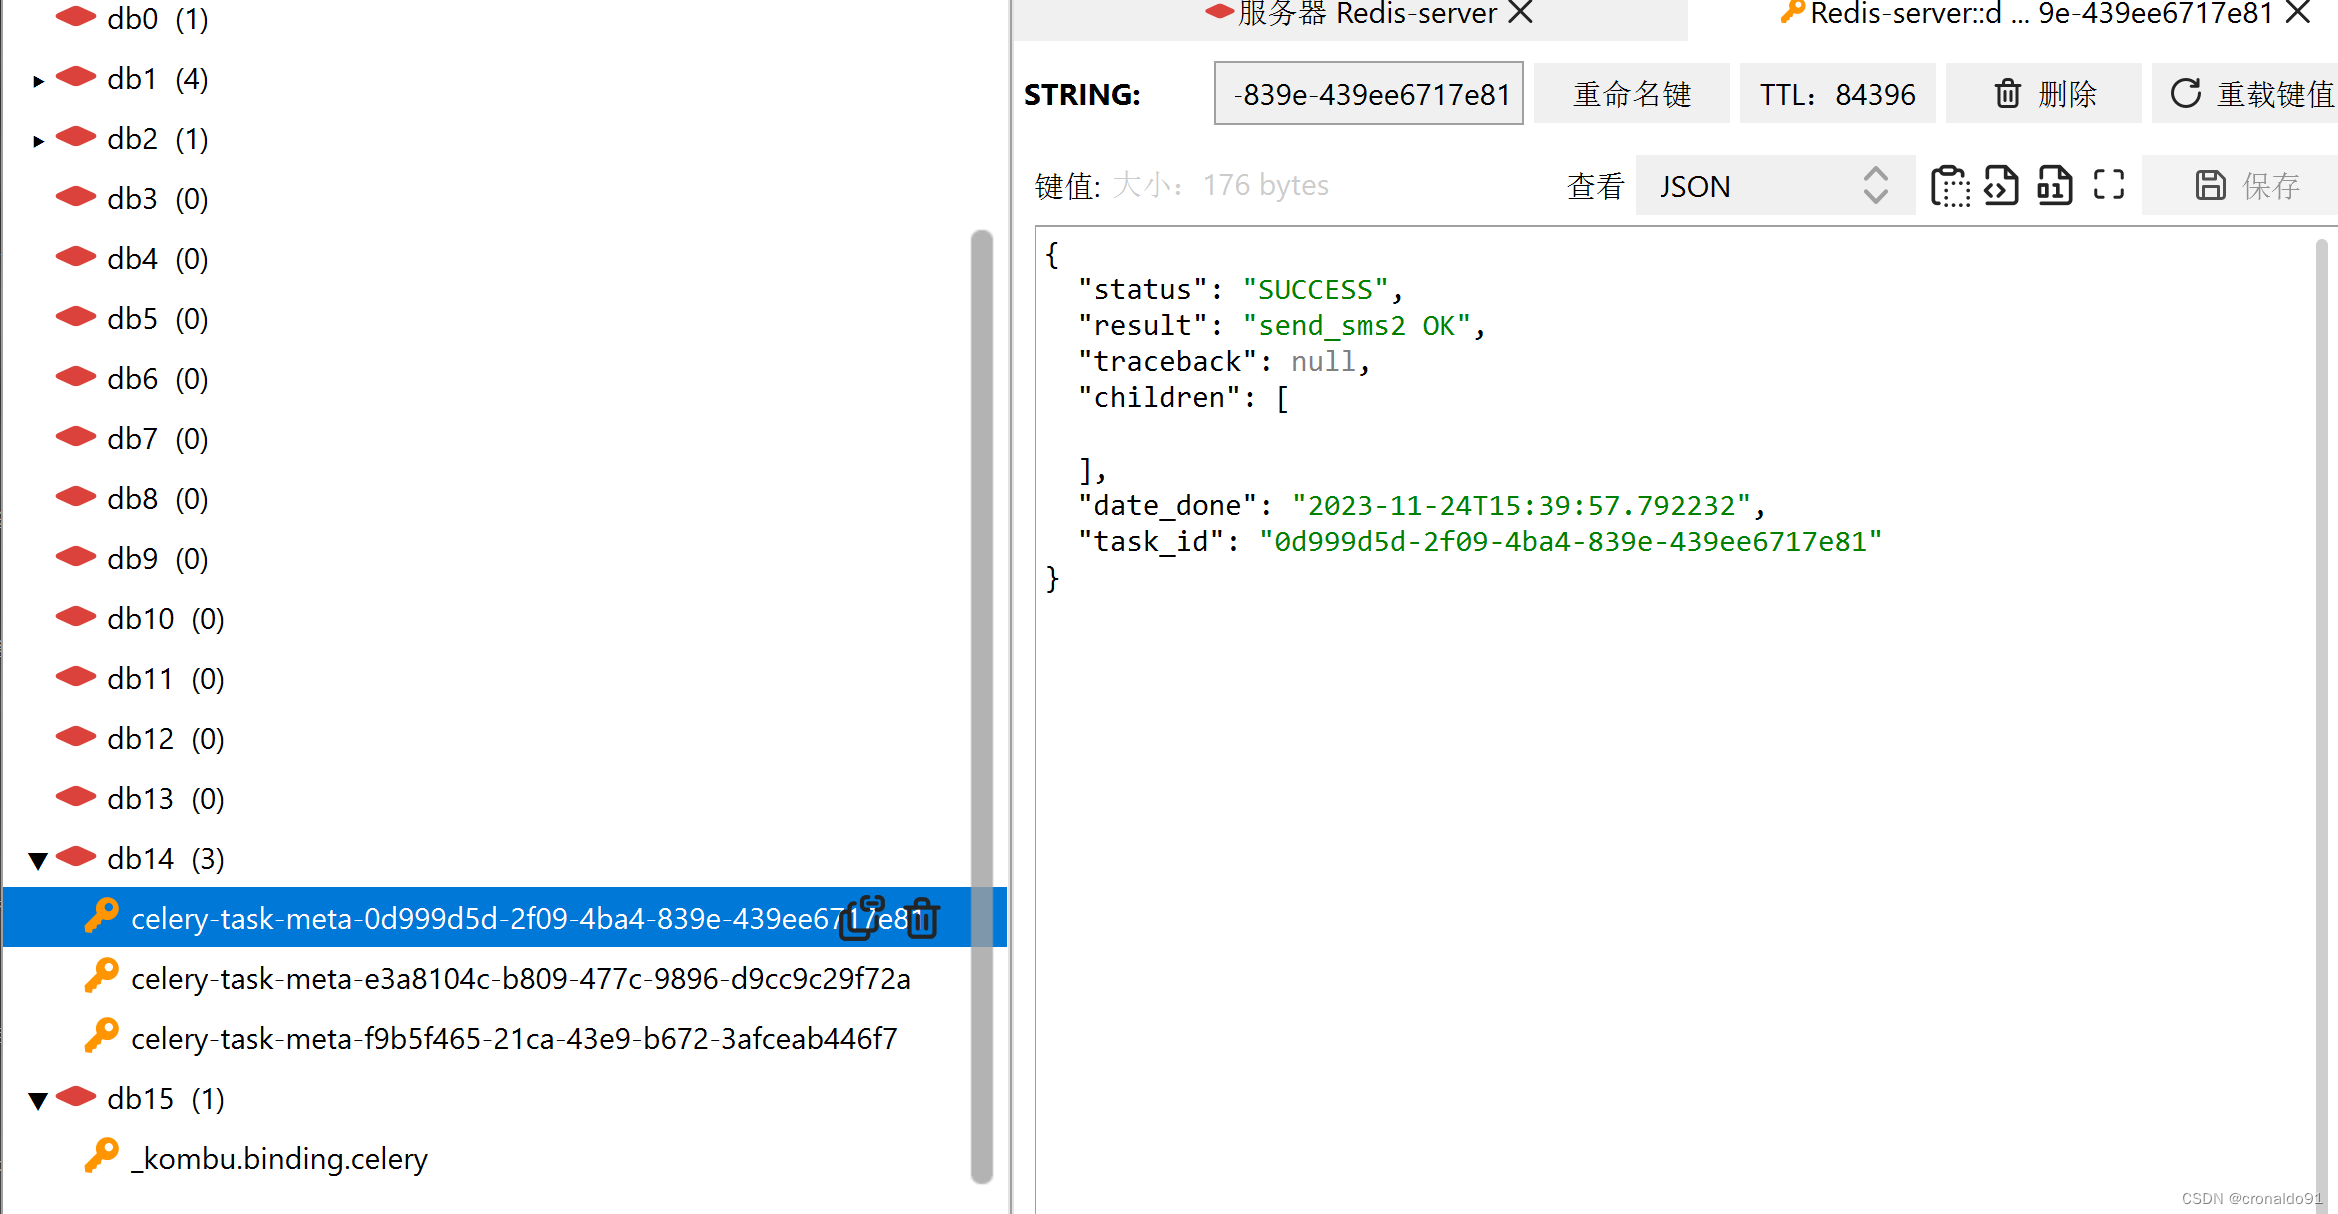Select database db12 (0)
2338x1214 pixels.
point(165,739)
